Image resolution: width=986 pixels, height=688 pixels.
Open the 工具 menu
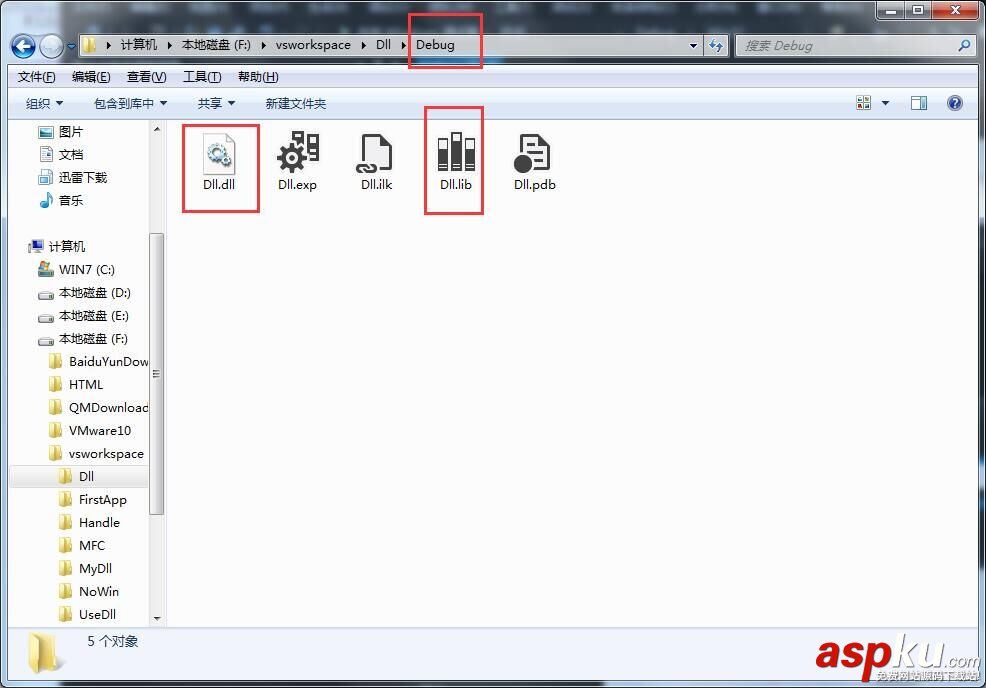pyautogui.click(x=199, y=76)
